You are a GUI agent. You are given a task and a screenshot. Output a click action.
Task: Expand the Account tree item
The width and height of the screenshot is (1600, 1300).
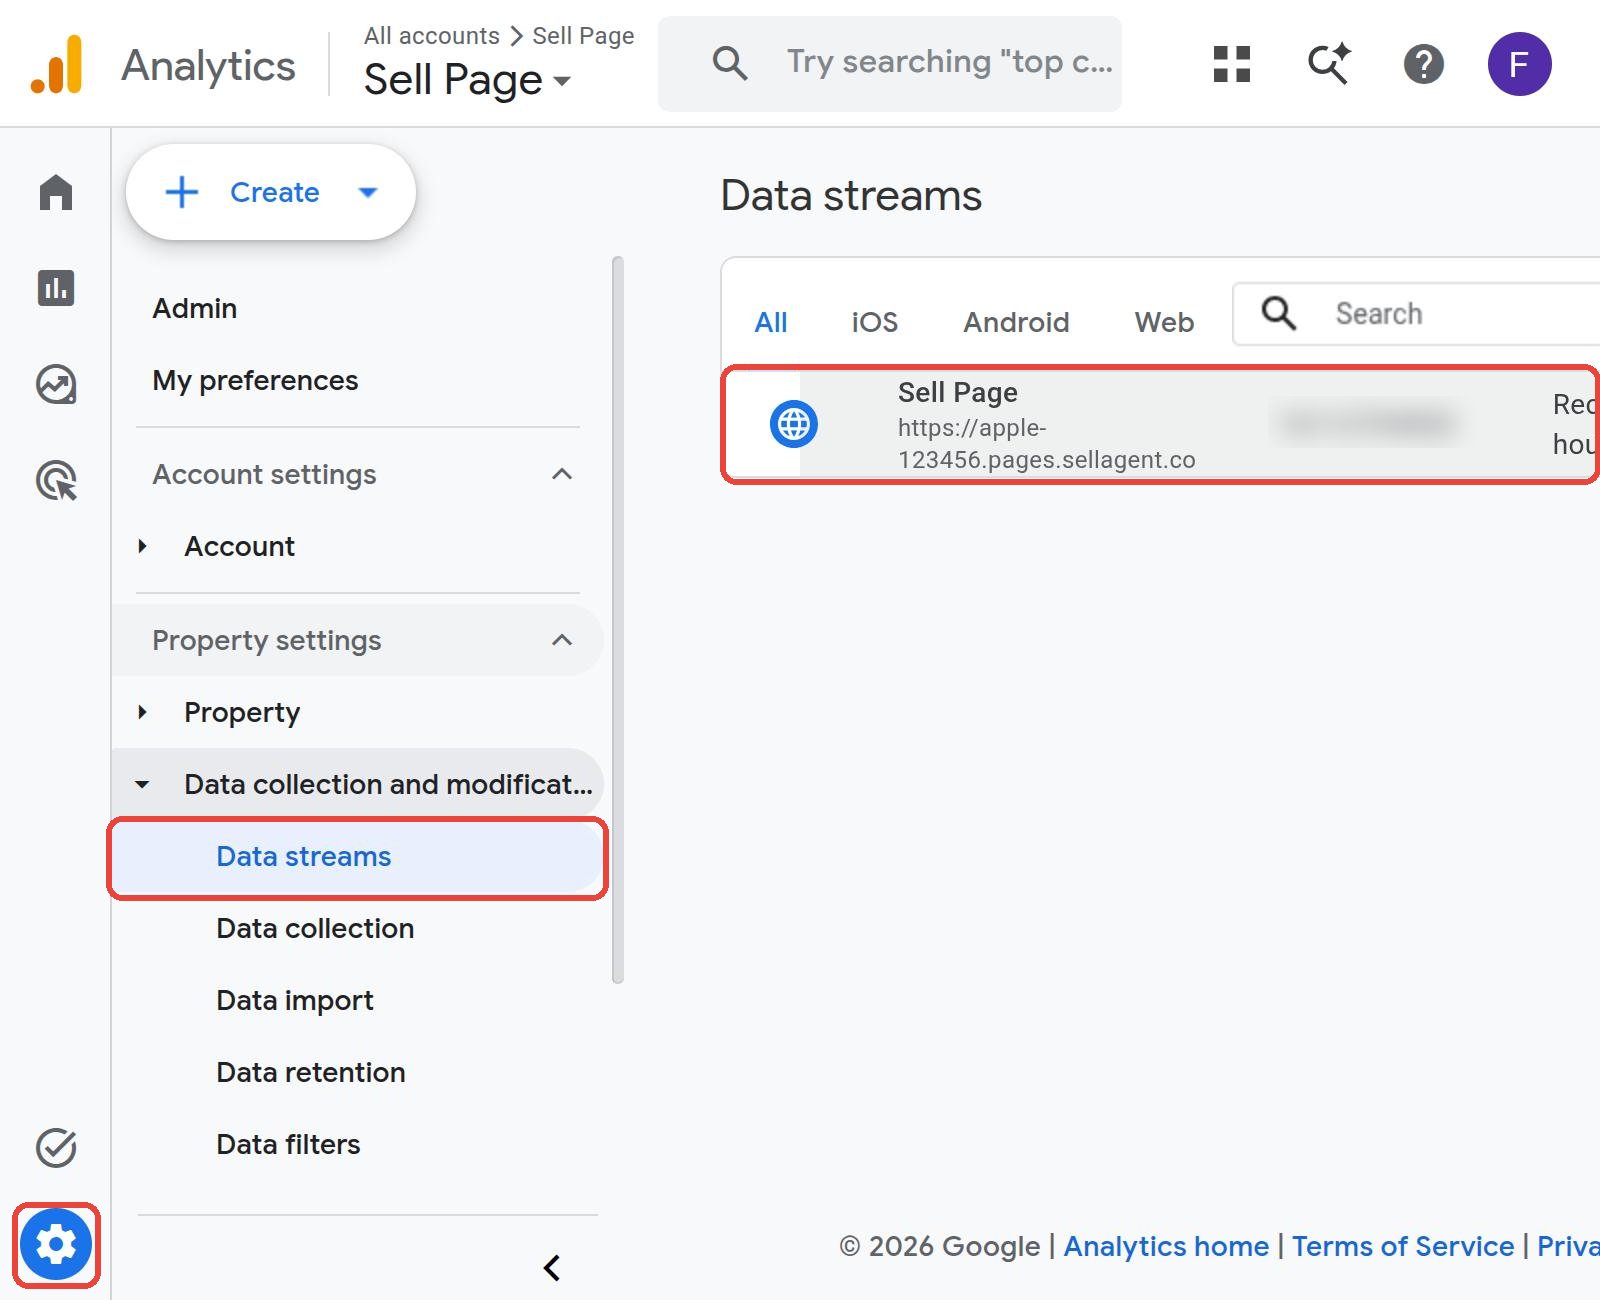pos(142,546)
